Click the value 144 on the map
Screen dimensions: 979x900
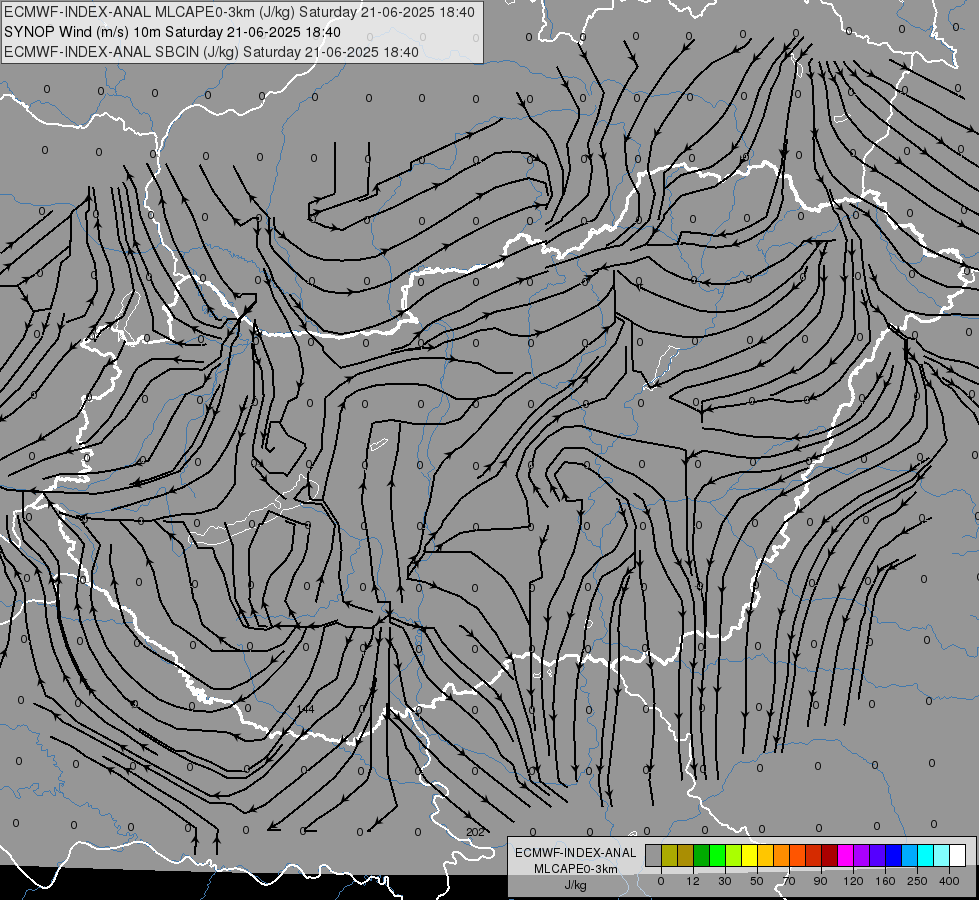pyautogui.click(x=306, y=709)
